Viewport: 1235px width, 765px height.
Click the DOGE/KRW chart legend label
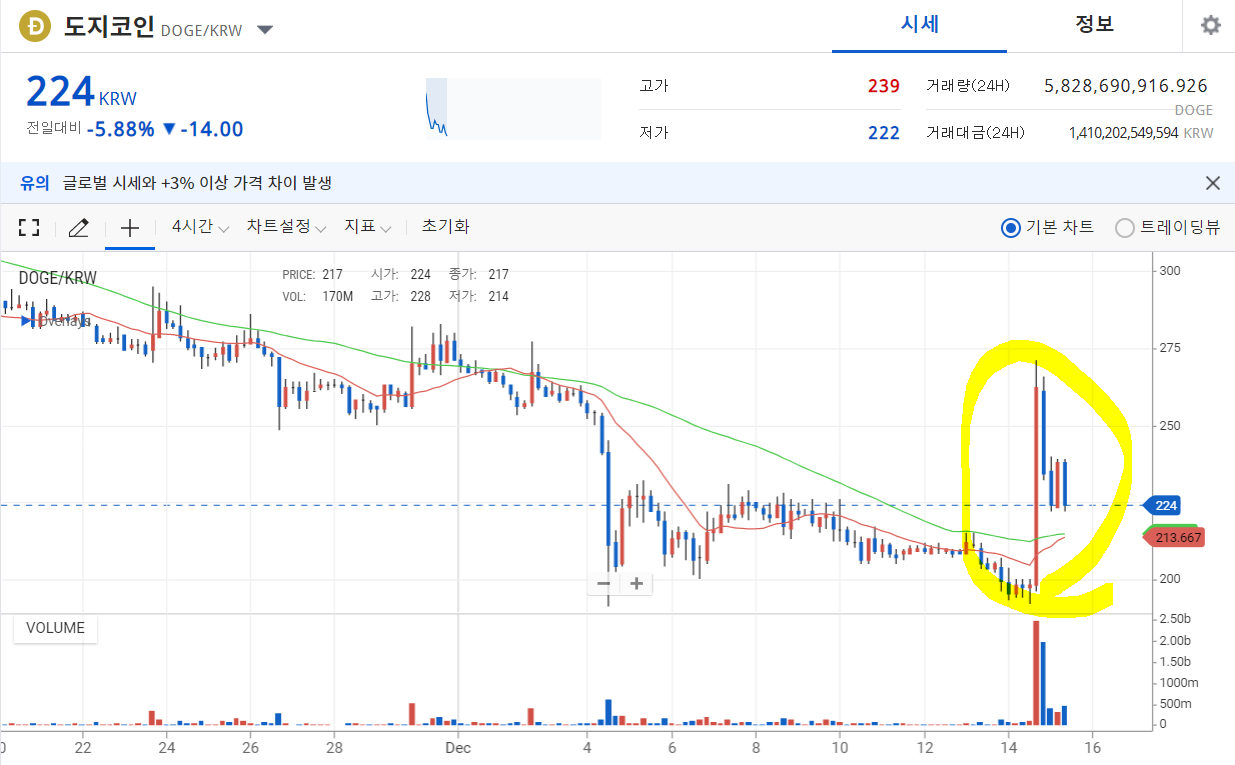click(x=58, y=278)
